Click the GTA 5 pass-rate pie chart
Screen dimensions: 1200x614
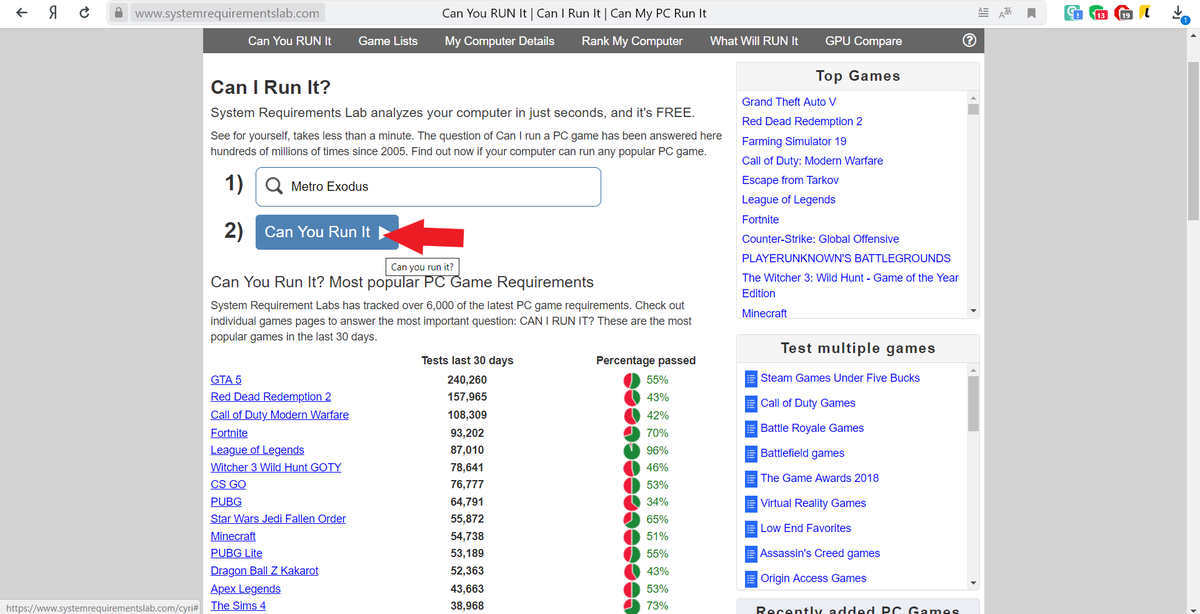[x=632, y=380]
